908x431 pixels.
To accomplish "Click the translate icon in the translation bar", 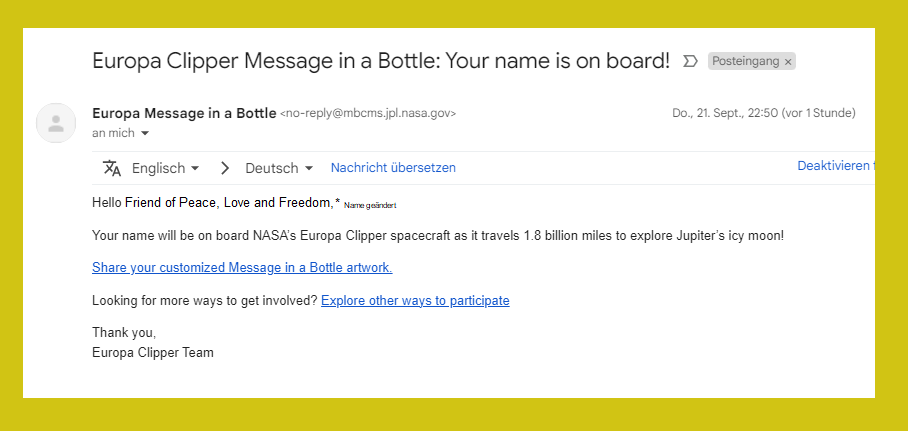I will 112,168.
